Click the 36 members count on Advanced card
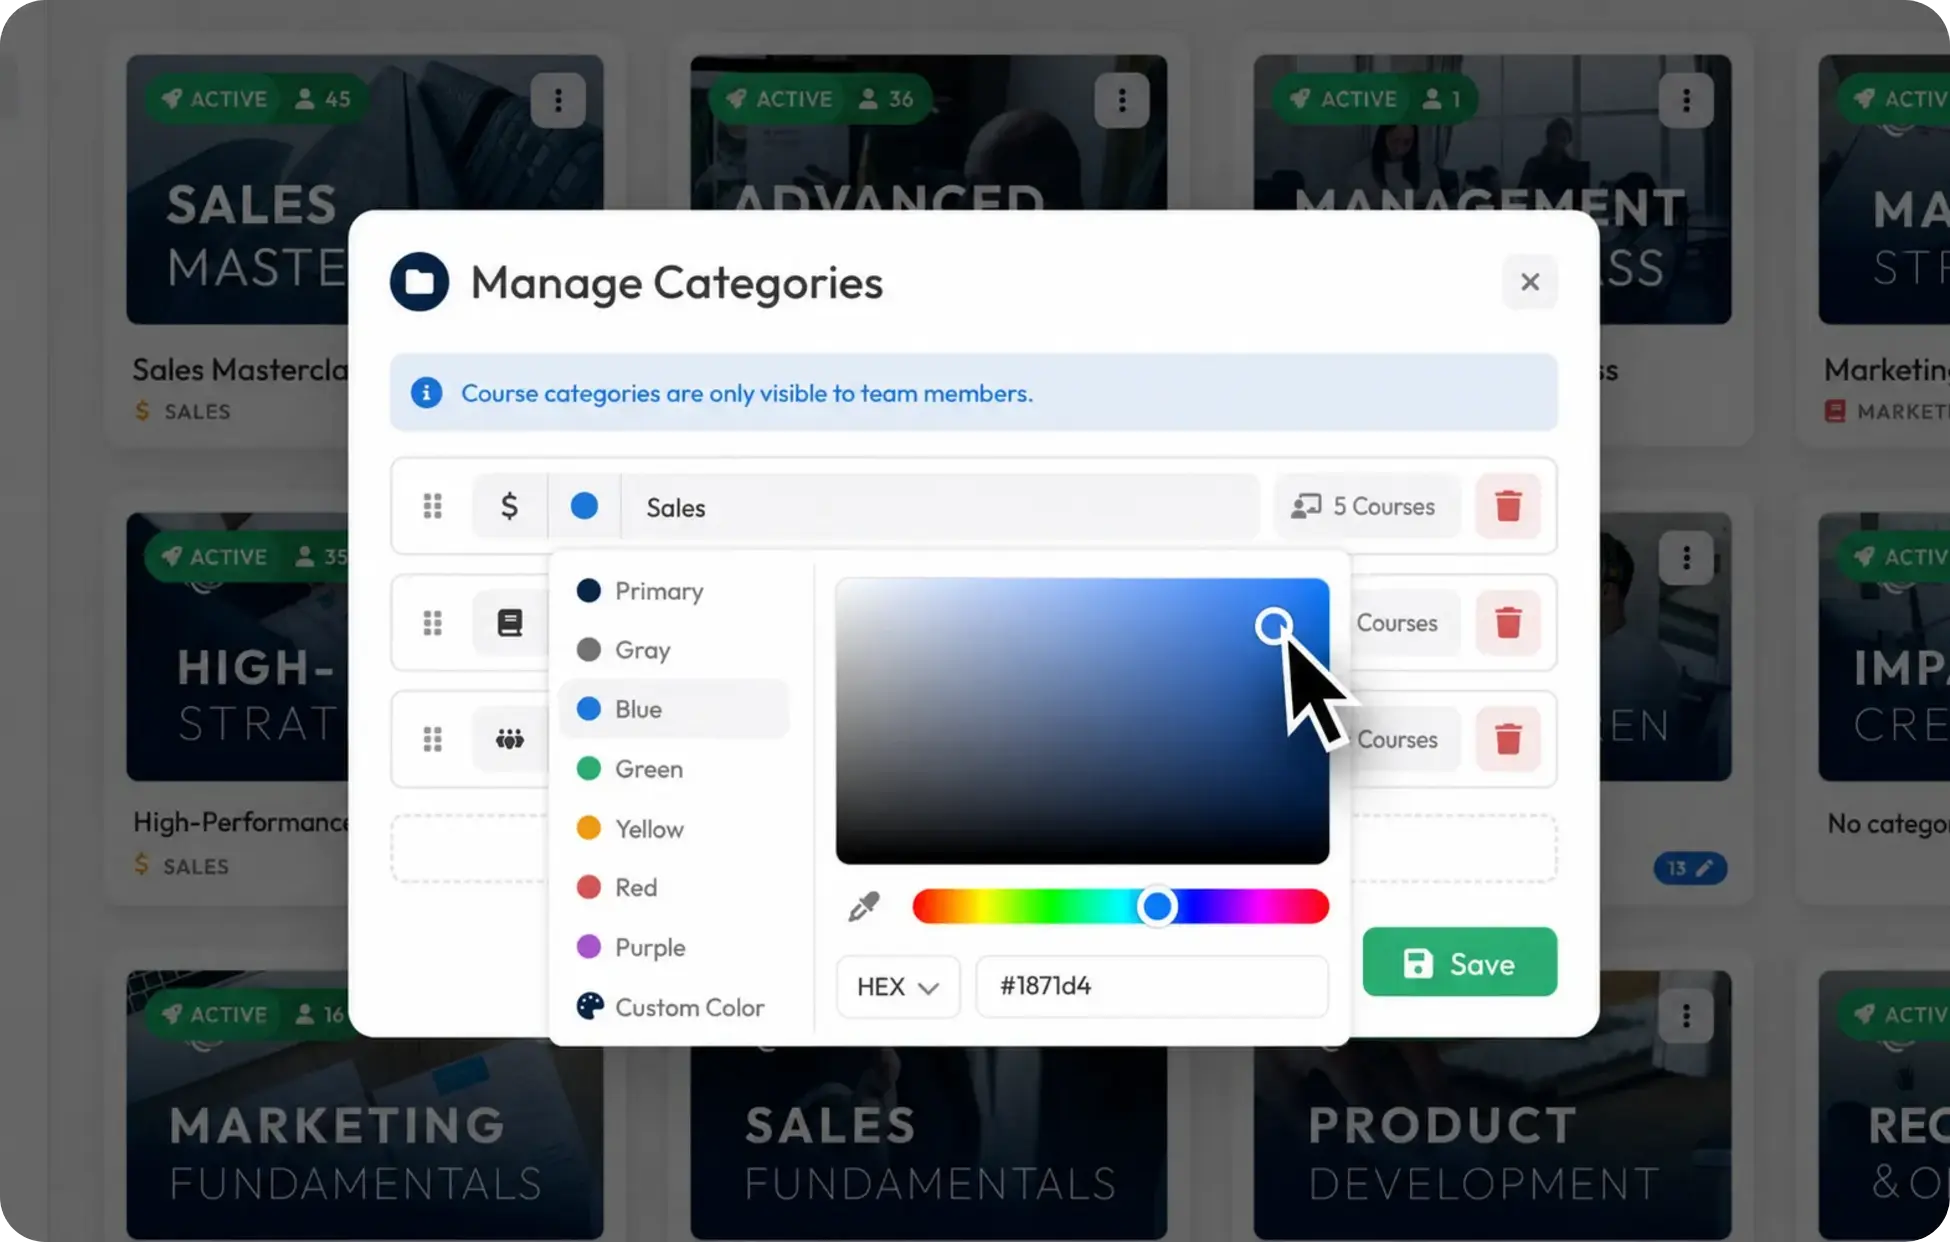This screenshot has height=1242, width=1950. coord(886,99)
